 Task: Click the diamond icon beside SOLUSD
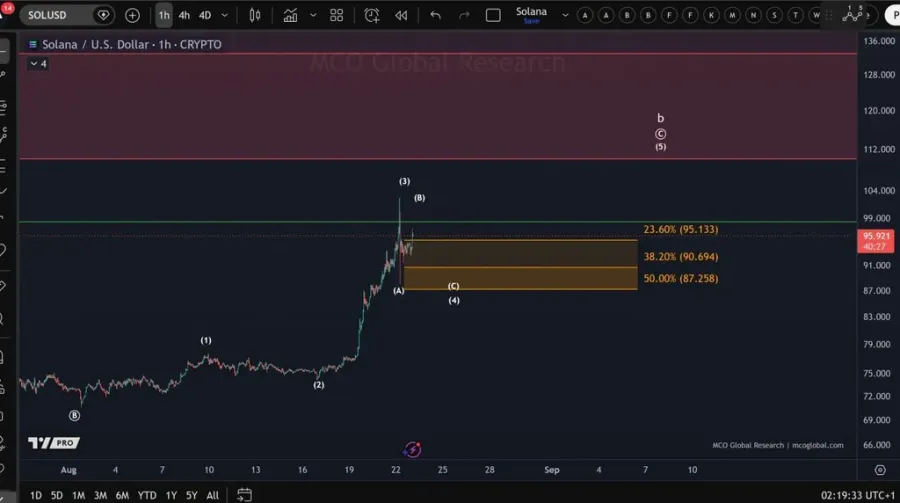(x=103, y=16)
